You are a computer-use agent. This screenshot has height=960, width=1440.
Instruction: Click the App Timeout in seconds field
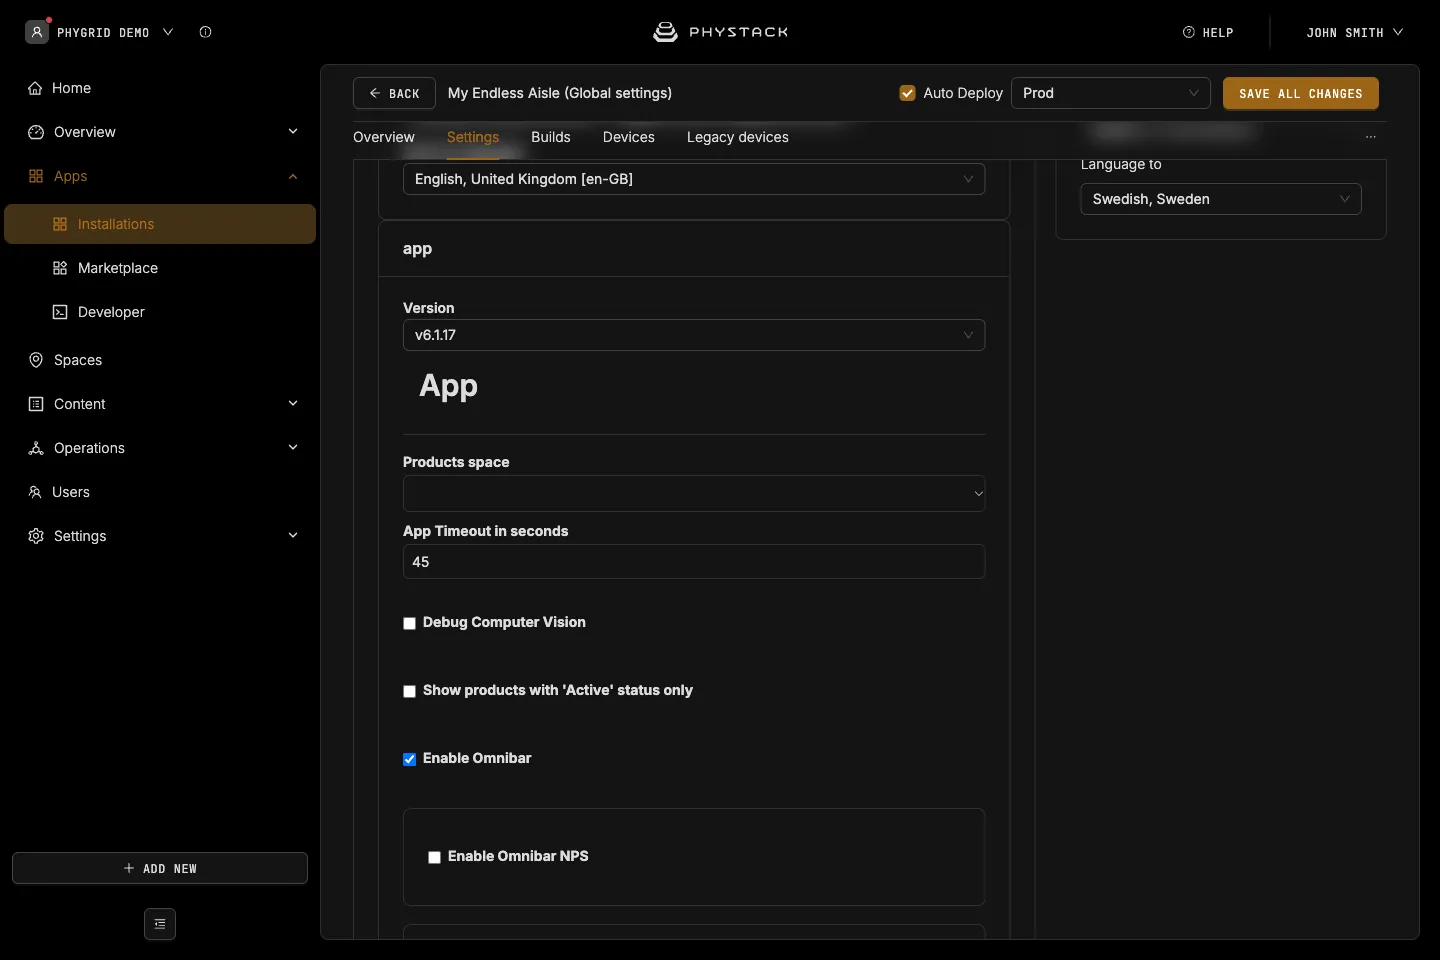pyautogui.click(x=694, y=562)
